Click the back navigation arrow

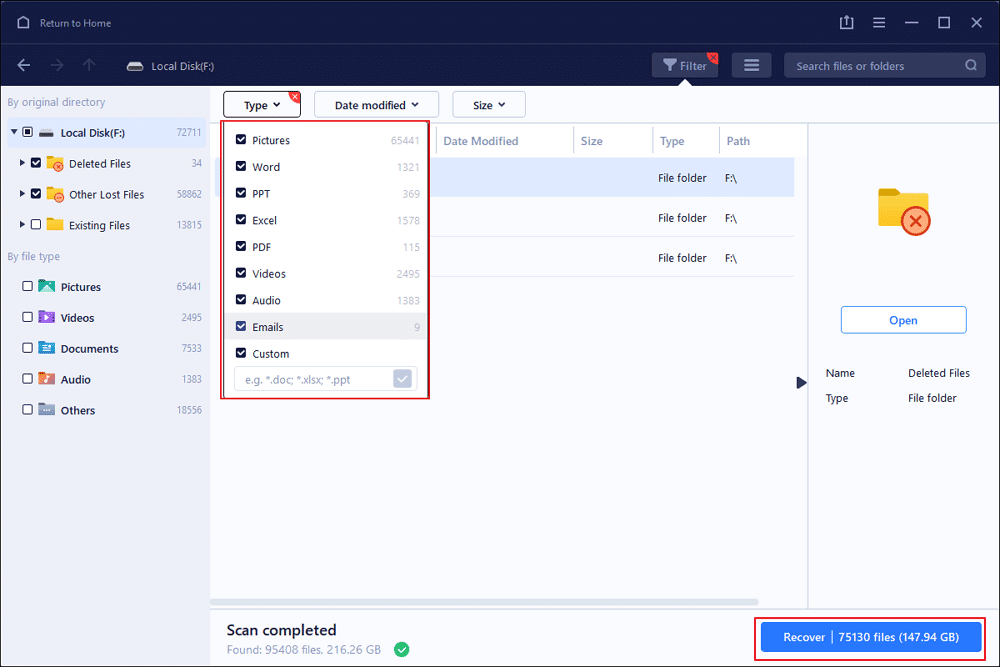pyautogui.click(x=23, y=65)
